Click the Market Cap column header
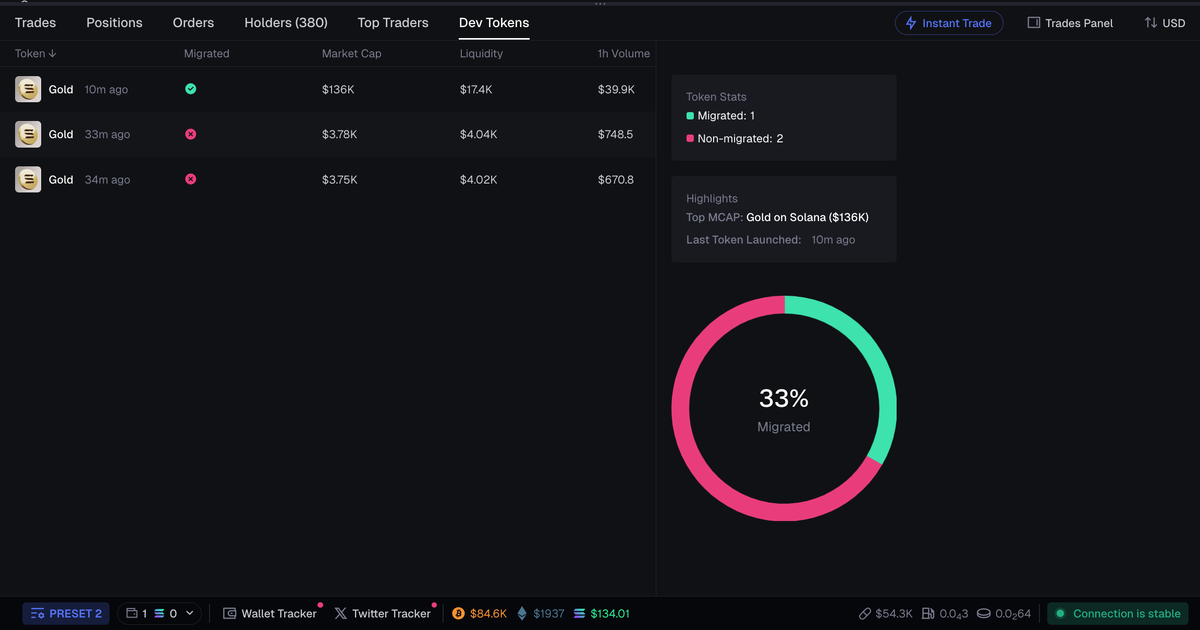This screenshot has width=1200, height=630. pos(351,53)
